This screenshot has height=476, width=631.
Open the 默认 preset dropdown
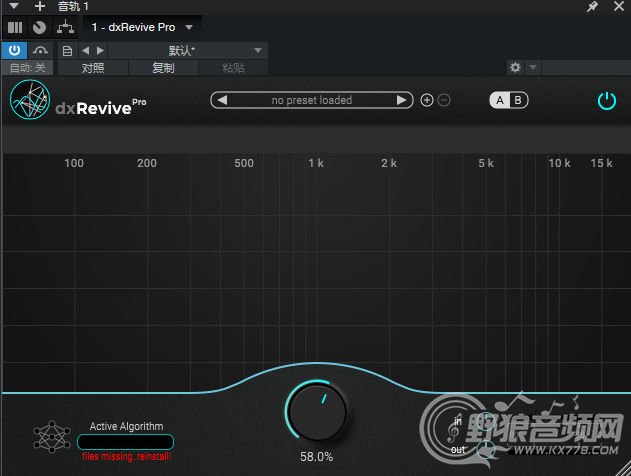click(x=188, y=51)
